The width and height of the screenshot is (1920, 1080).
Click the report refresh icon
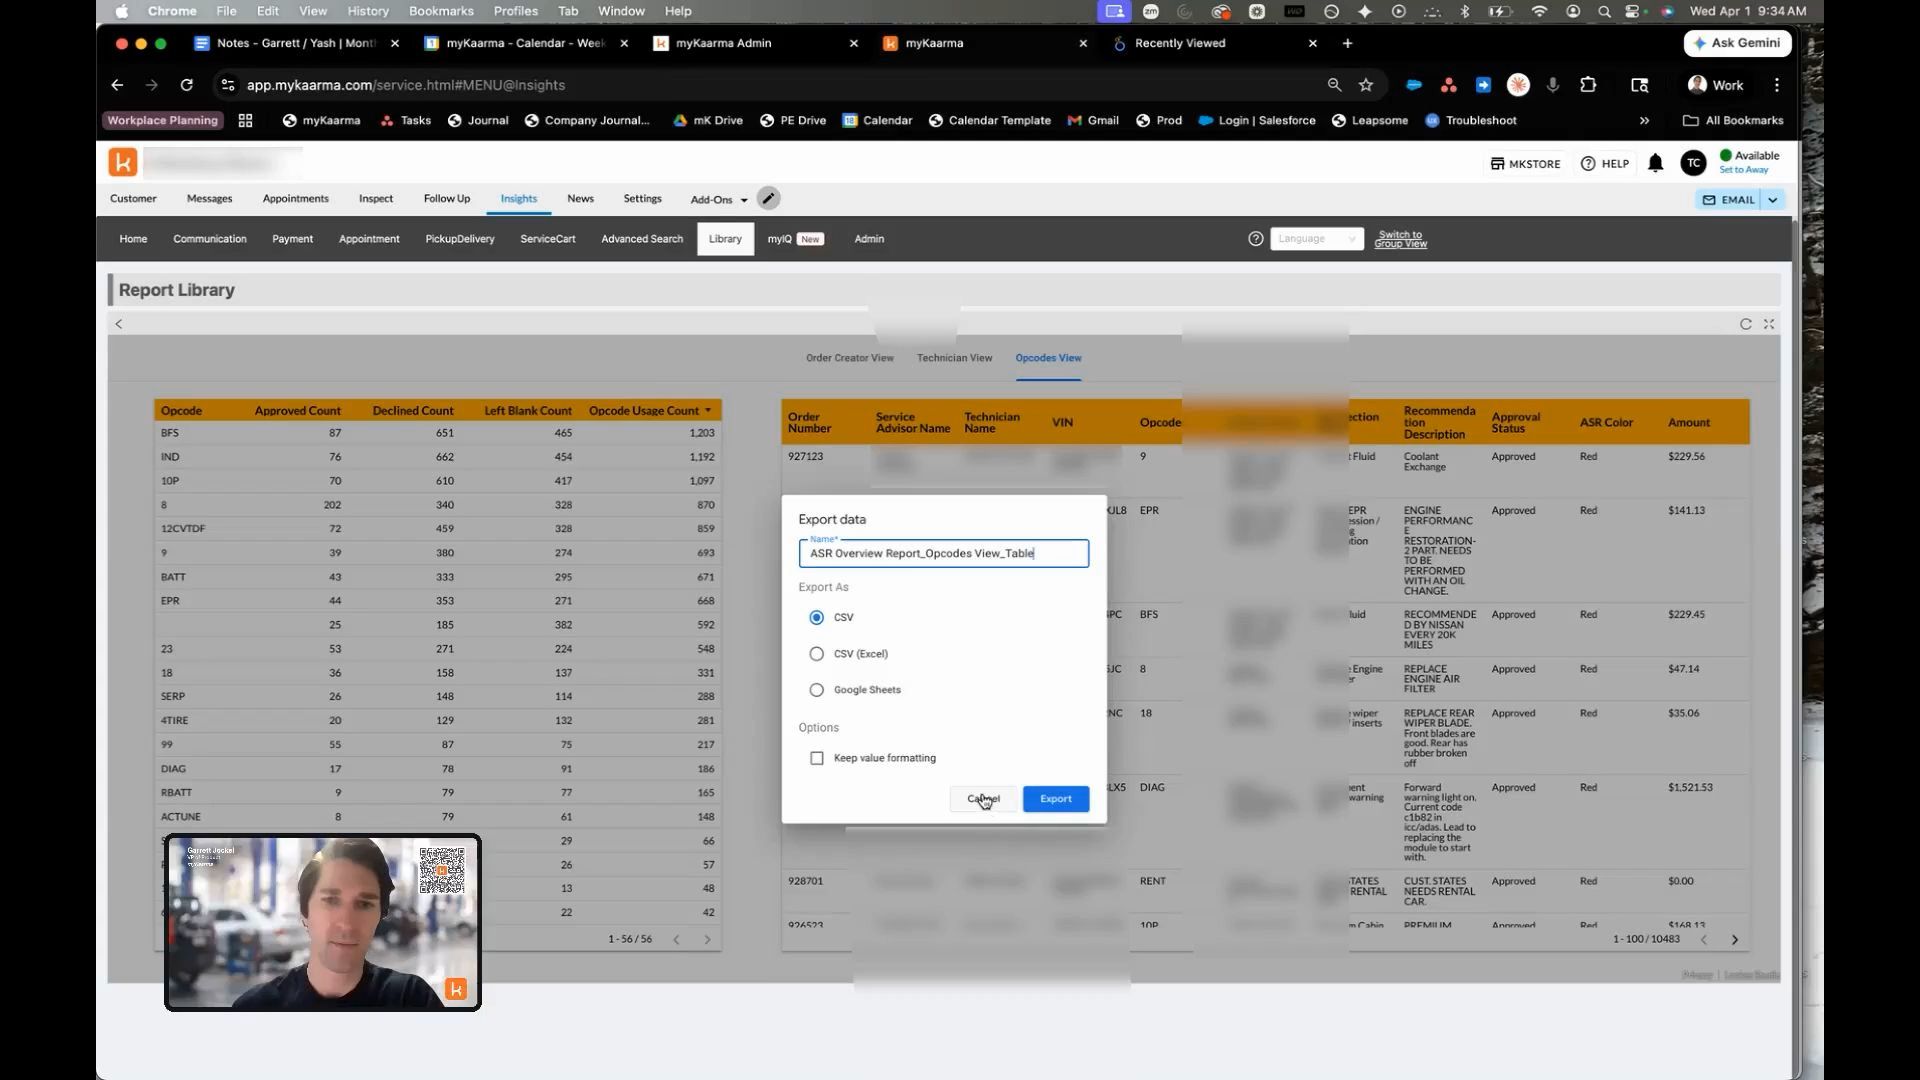coord(1745,324)
